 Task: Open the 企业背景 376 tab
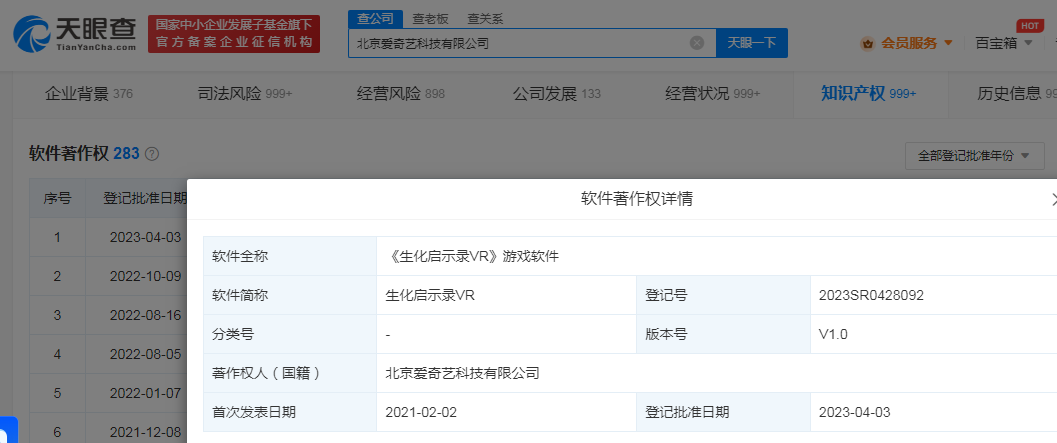click(88, 94)
